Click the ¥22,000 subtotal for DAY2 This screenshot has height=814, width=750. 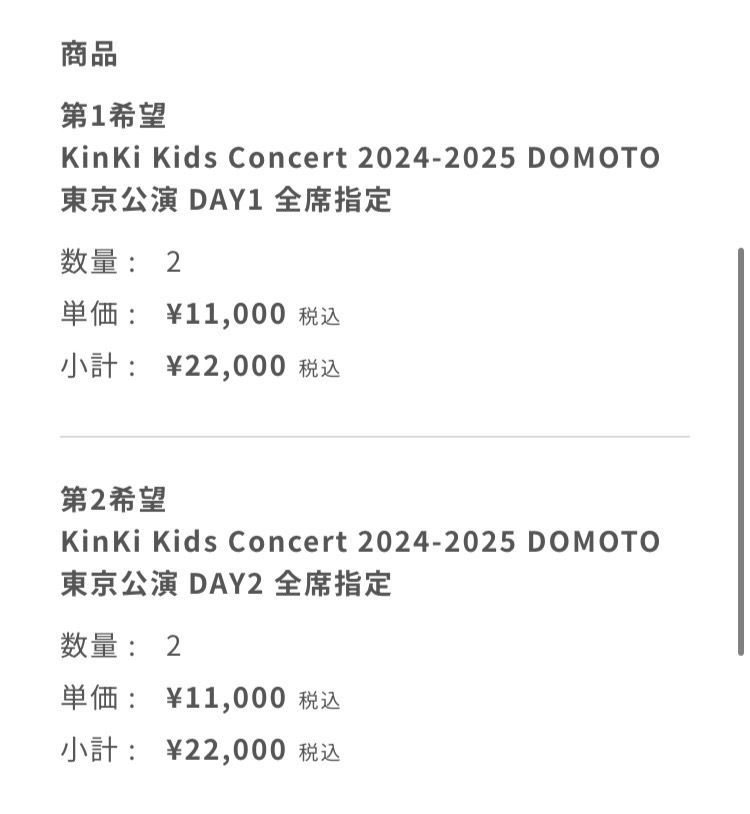pos(226,750)
